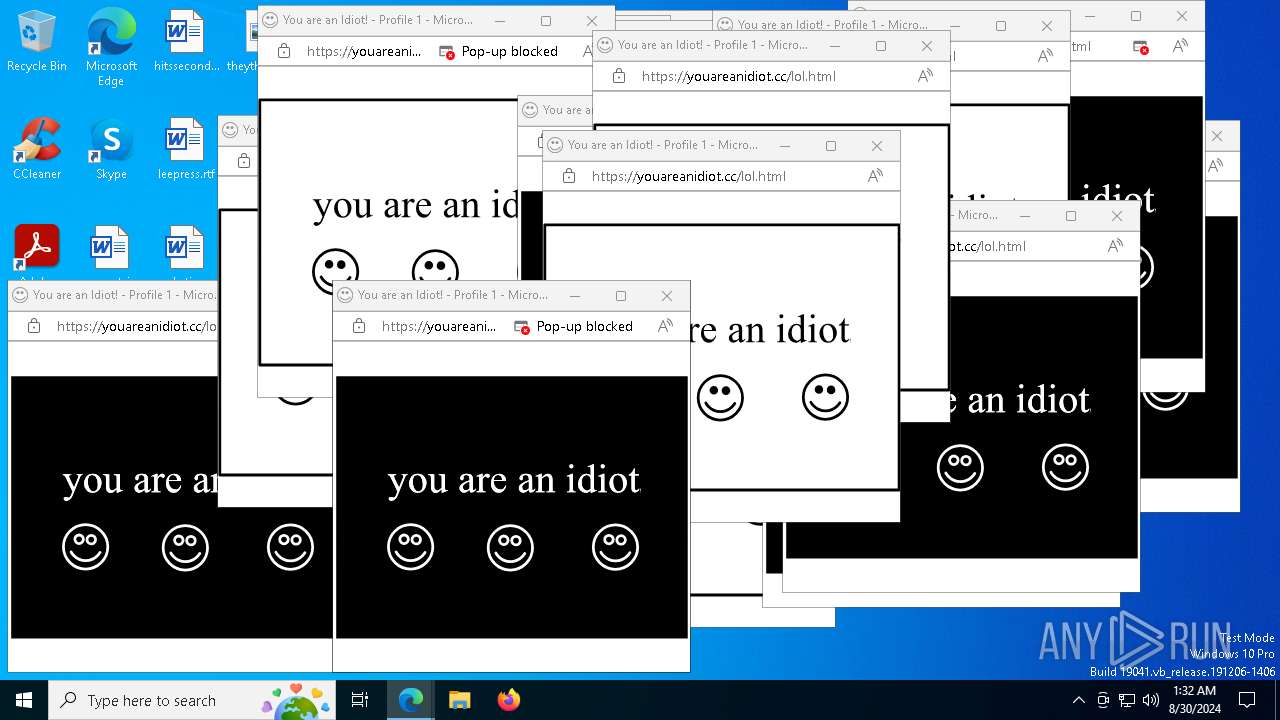1280x720 pixels.
Task: Launch CCleaner from the desktop
Action: [x=37, y=148]
